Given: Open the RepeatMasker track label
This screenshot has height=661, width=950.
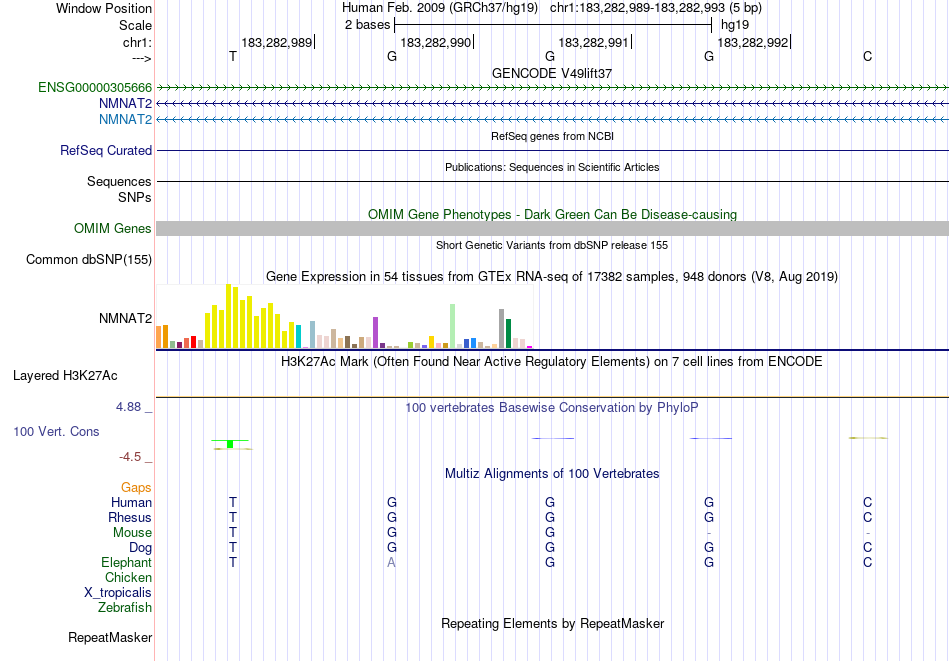Looking at the screenshot, I should point(110,637).
